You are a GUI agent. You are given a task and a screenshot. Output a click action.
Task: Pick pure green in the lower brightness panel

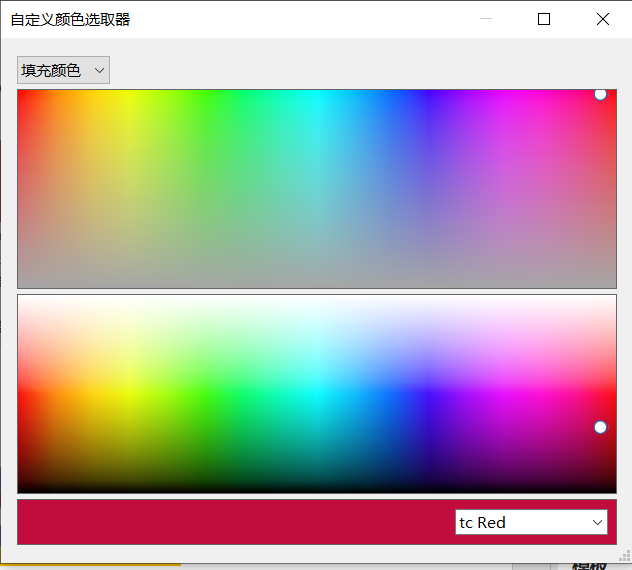point(206,393)
